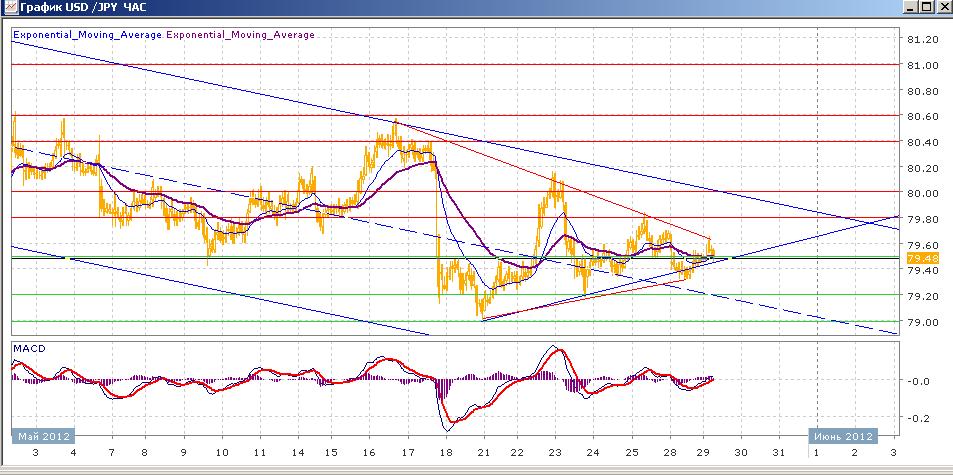Image resolution: width=953 pixels, height=475 pixels.
Task: Select the red horizontal line at 81.00
Action: pos(450,64)
